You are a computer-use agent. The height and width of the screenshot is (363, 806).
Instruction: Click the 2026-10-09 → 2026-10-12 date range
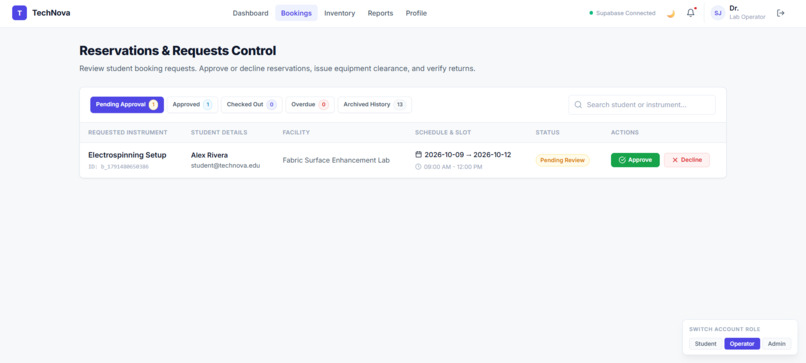(468, 154)
